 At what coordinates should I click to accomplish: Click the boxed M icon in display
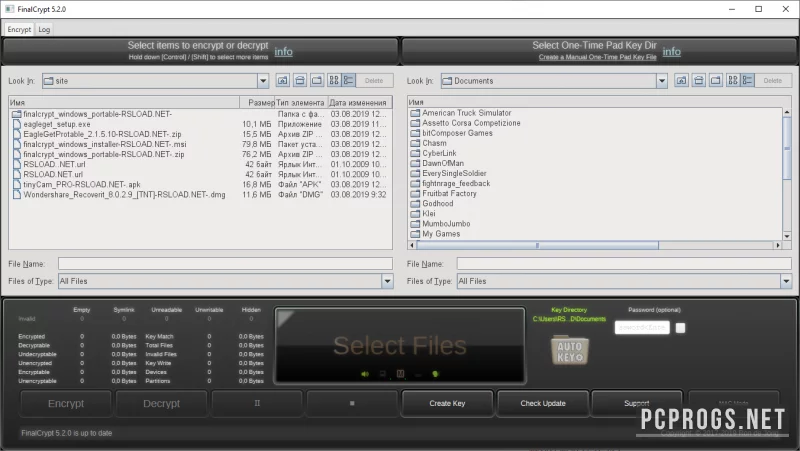click(401, 374)
